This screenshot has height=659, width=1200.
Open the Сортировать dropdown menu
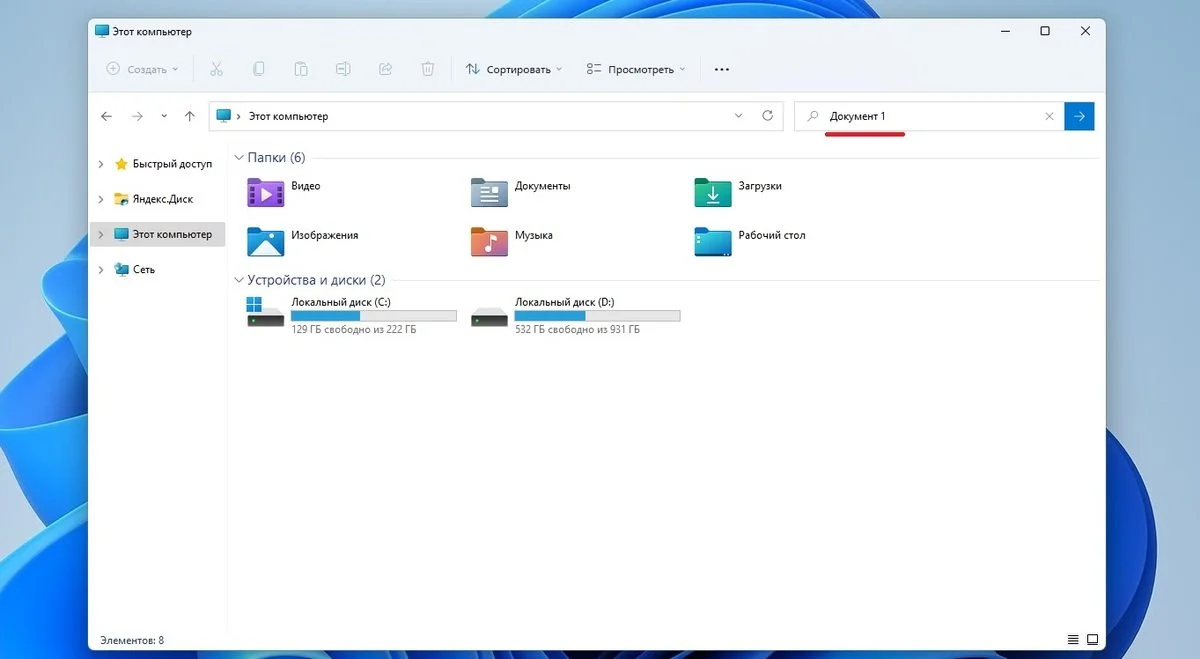coord(514,69)
